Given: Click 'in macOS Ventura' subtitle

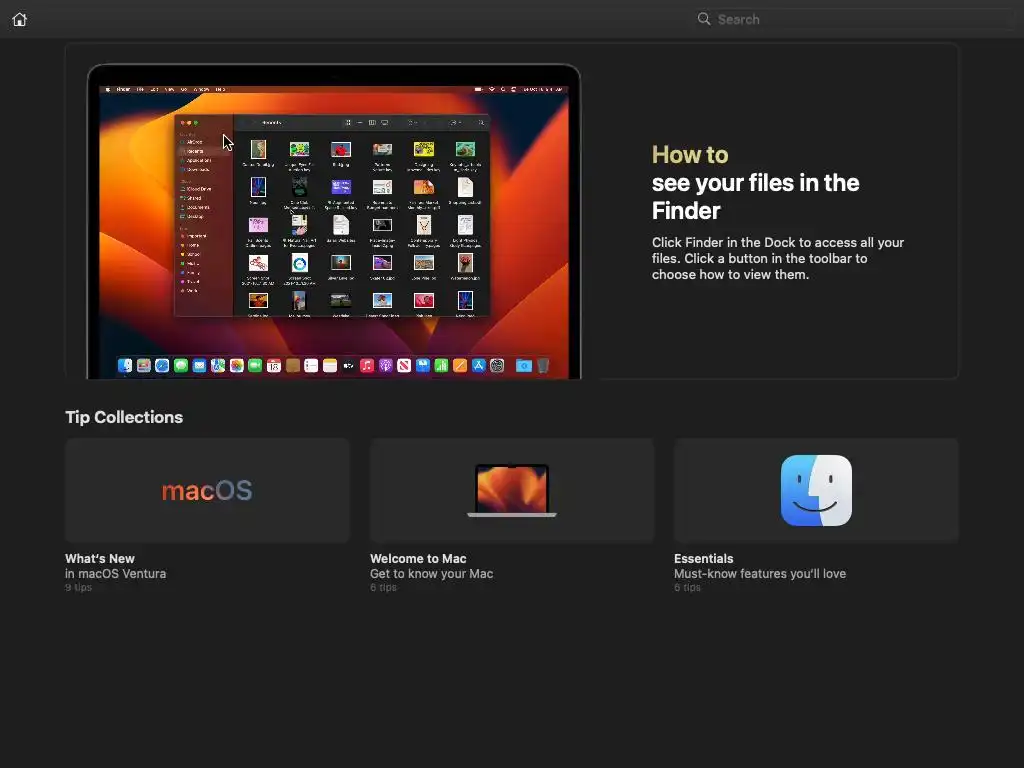Looking at the screenshot, I should coord(116,573).
